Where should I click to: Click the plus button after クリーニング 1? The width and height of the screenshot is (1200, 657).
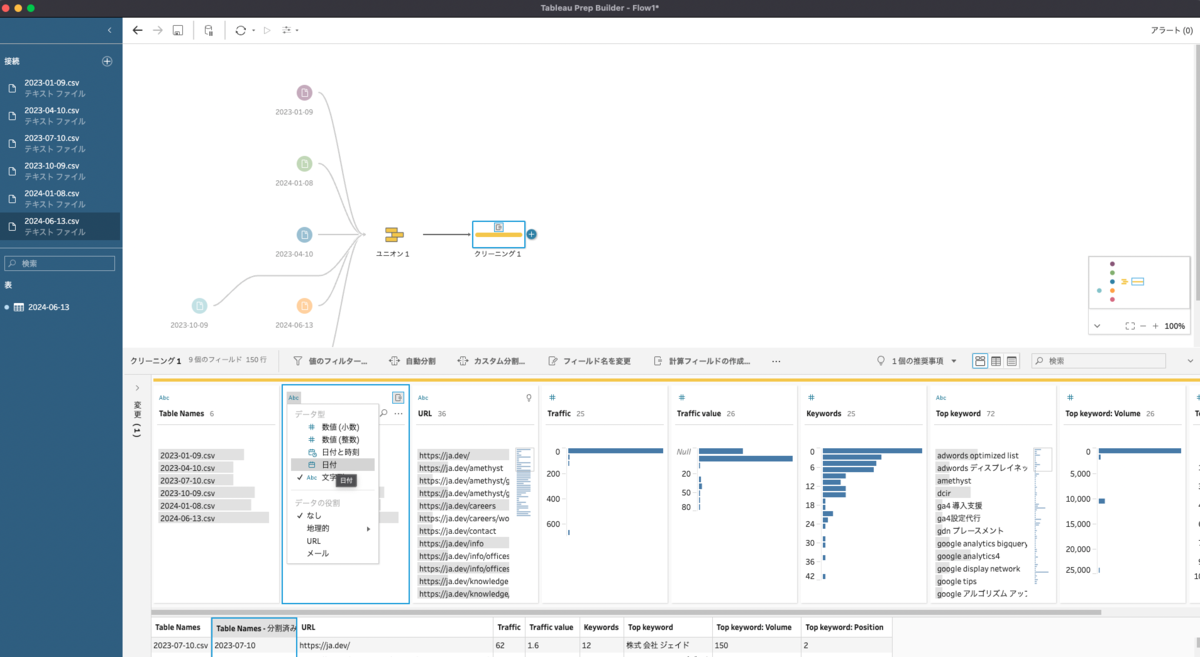tap(532, 235)
